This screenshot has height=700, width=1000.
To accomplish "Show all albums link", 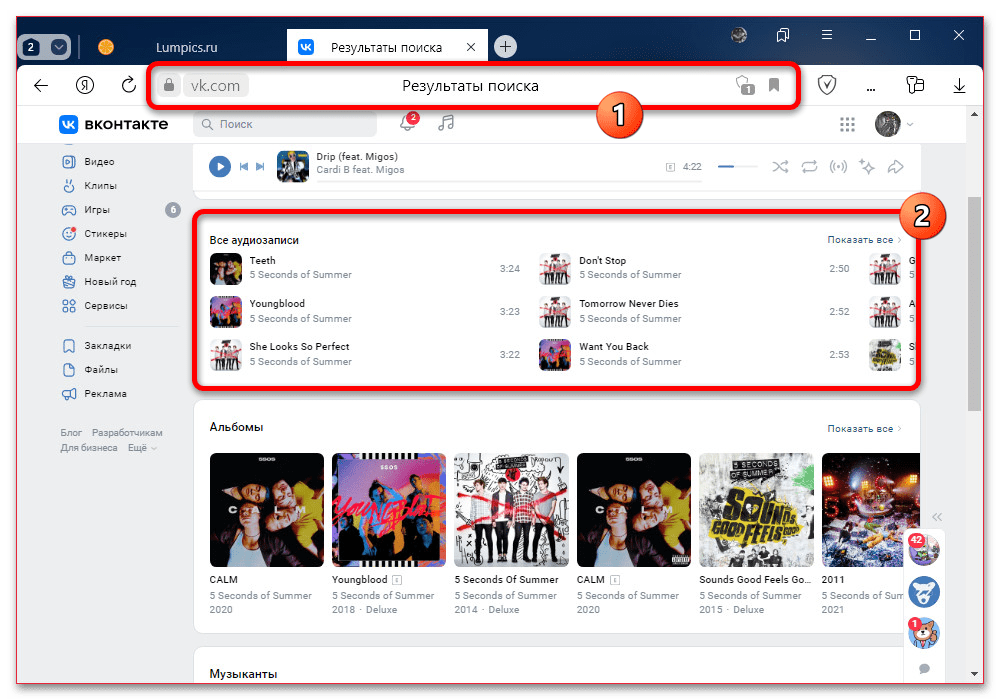I will [x=864, y=429].
